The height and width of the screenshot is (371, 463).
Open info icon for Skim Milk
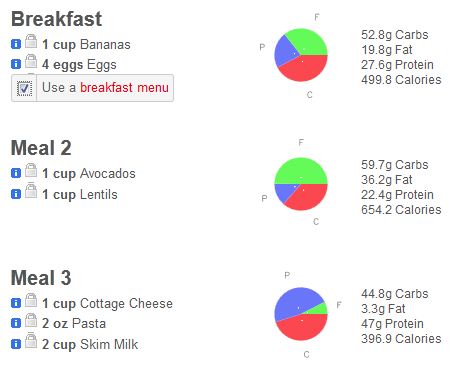tap(16, 344)
